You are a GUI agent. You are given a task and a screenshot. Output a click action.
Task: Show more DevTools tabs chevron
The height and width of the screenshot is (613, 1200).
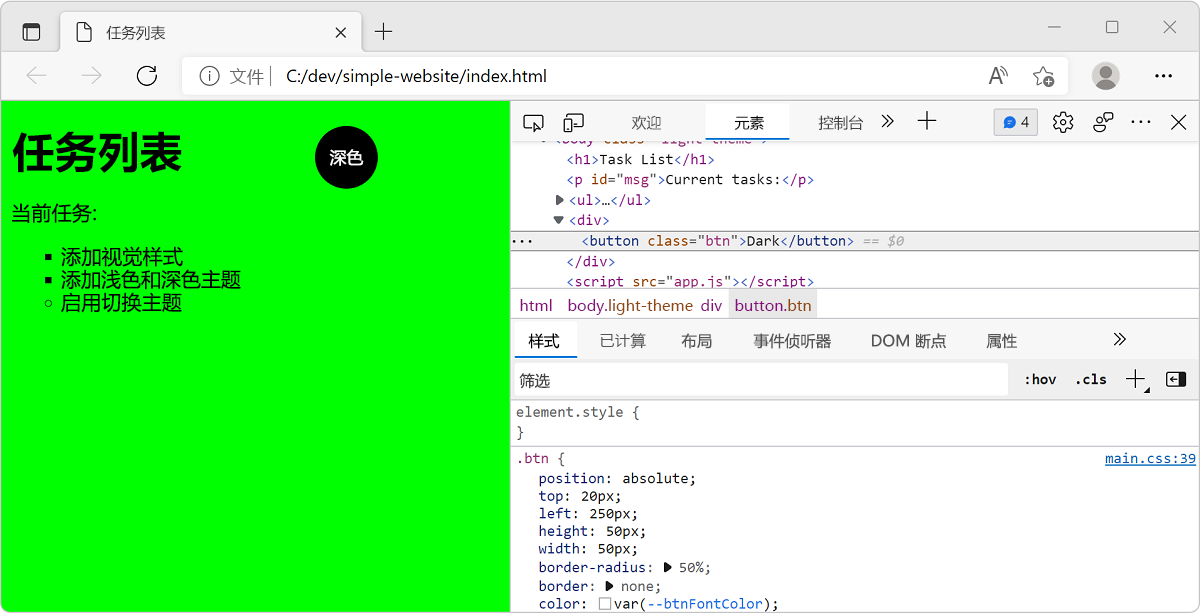(887, 122)
